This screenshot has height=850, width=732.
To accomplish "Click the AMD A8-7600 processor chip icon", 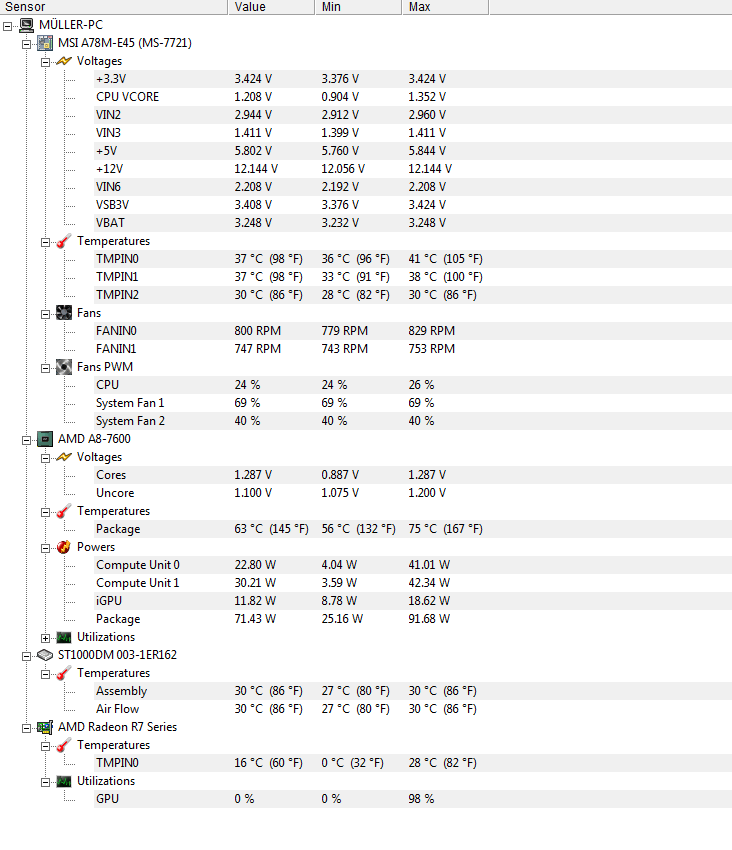I will tap(45, 439).
